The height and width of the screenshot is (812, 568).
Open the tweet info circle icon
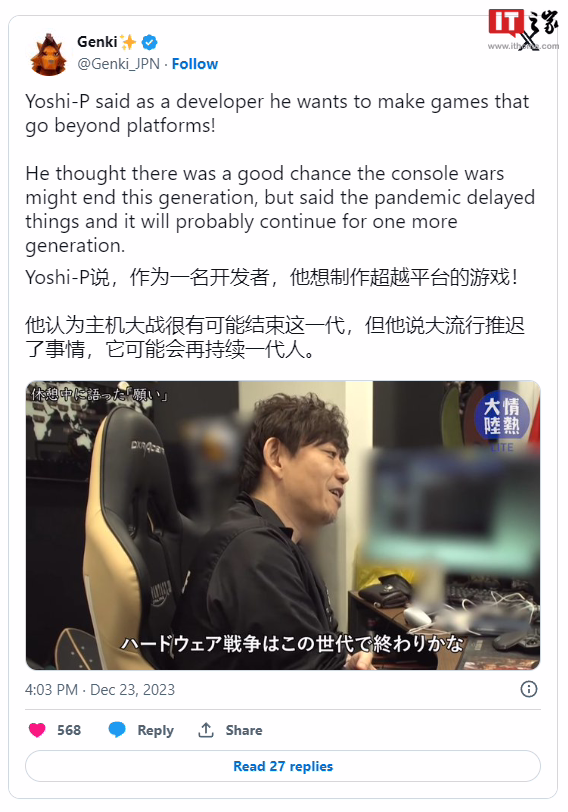[529, 689]
